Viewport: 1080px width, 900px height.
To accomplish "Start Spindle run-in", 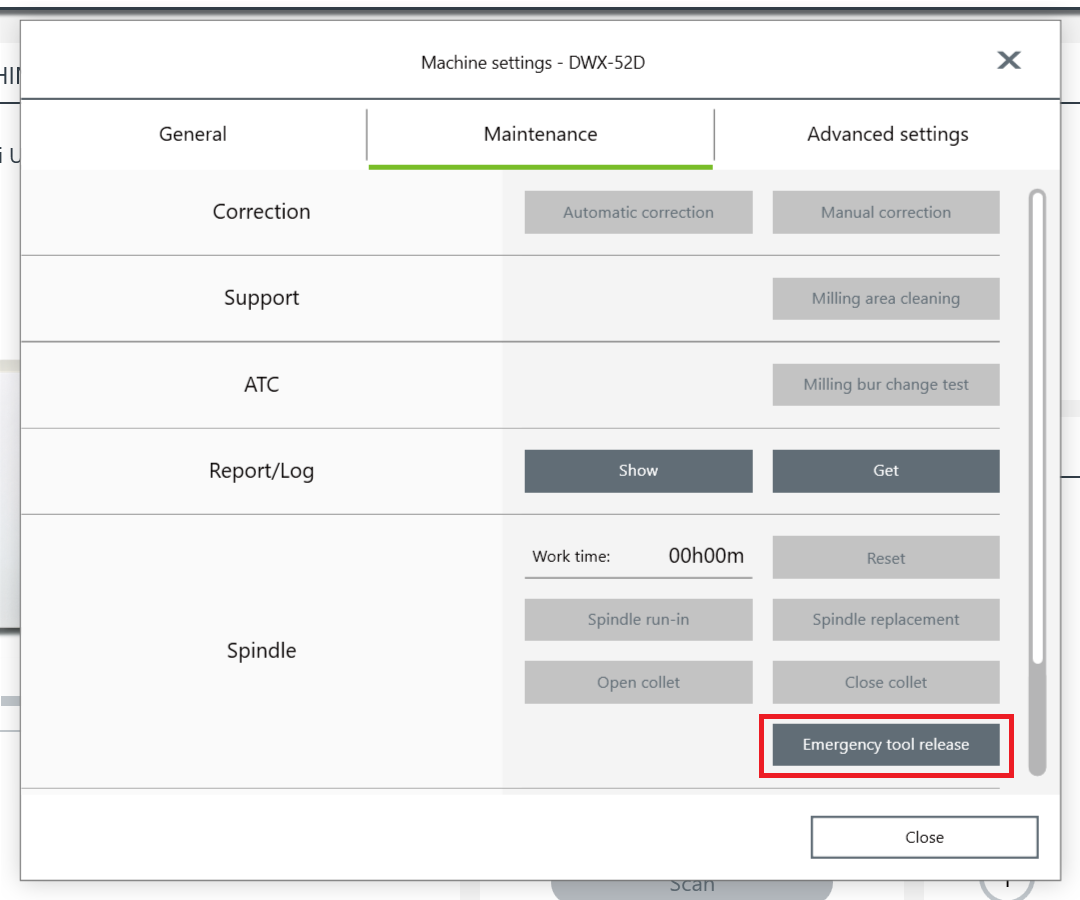I will [x=638, y=620].
